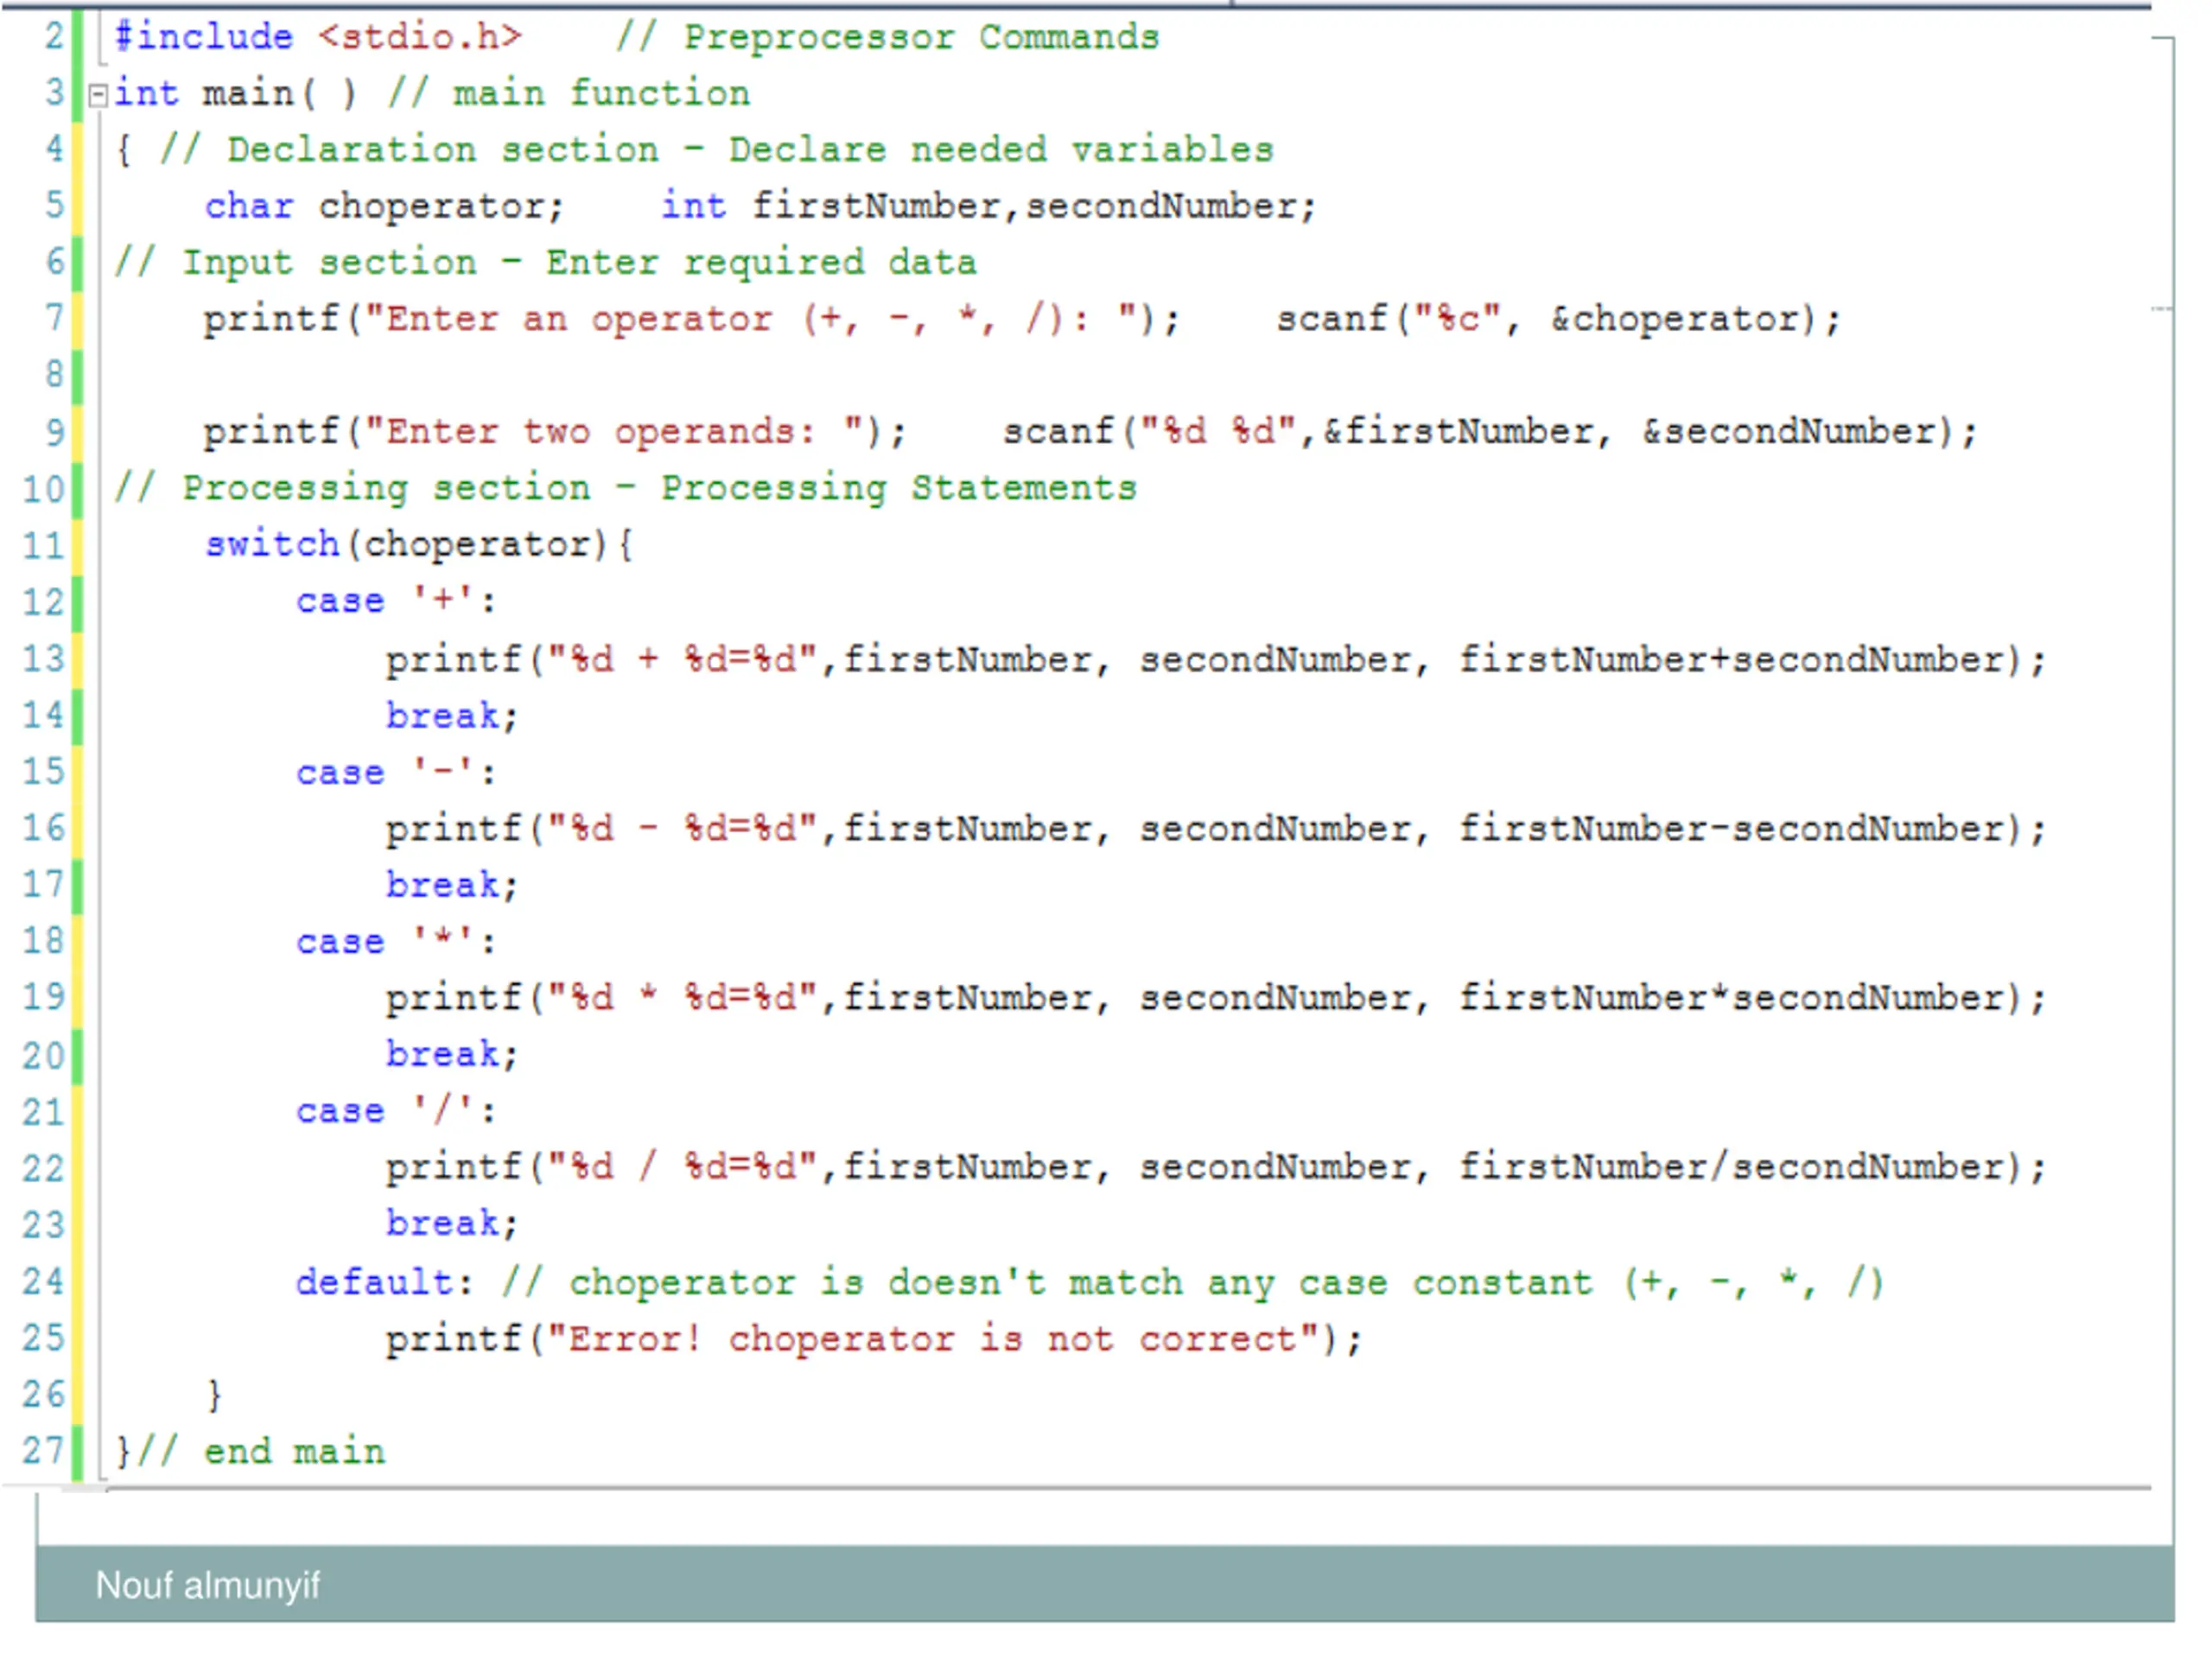2212x1659 pixels.
Task: Click 'choperator;' declaration on line 5
Action: [442, 207]
